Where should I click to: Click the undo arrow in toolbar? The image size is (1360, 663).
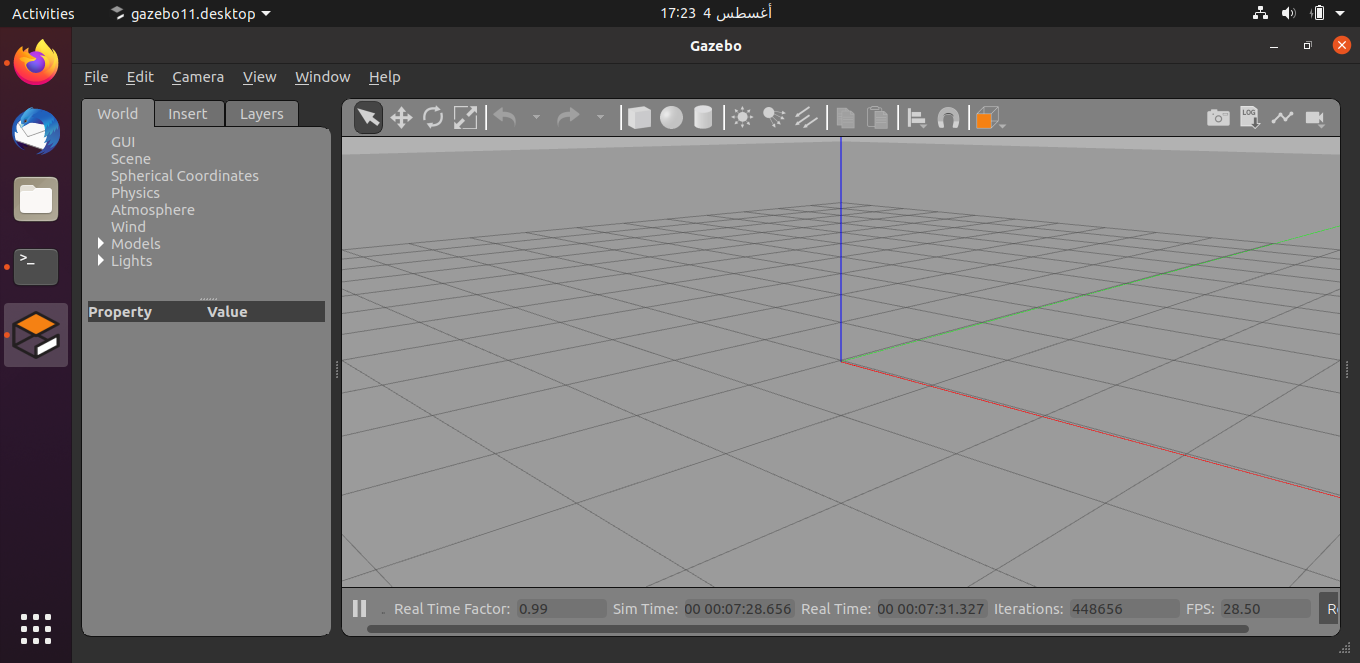tap(505, 118)
